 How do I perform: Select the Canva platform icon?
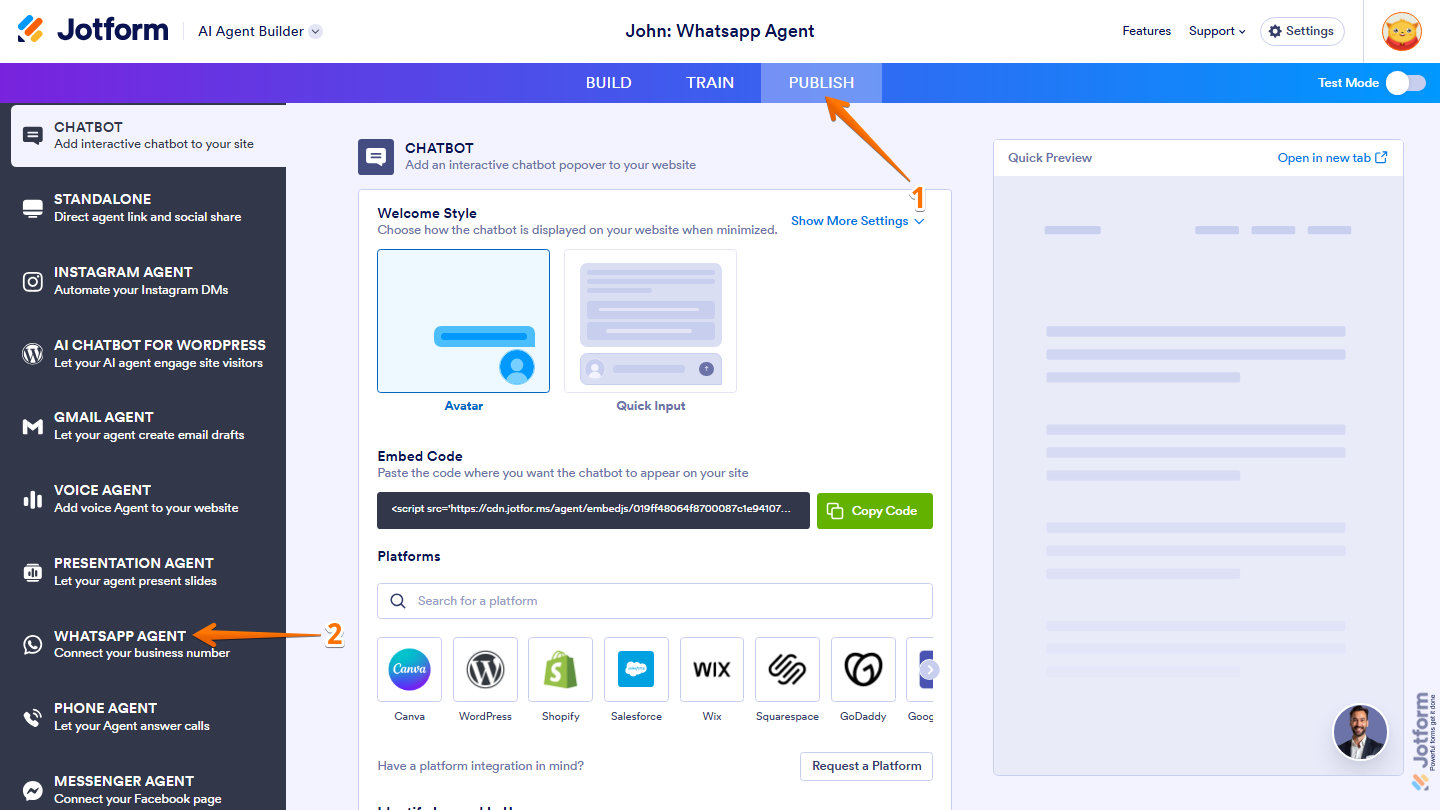pos(409,669)
